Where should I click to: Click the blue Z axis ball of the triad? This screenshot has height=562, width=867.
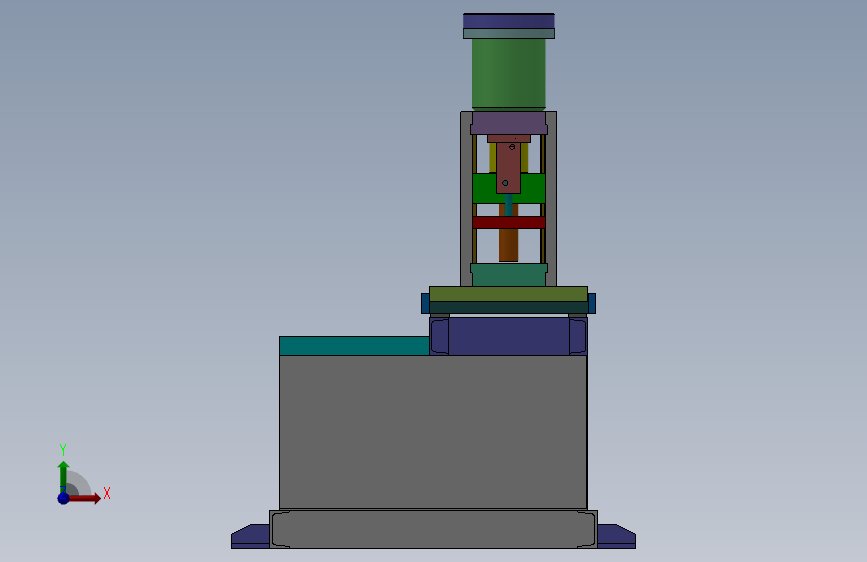[x=63, y=498]
